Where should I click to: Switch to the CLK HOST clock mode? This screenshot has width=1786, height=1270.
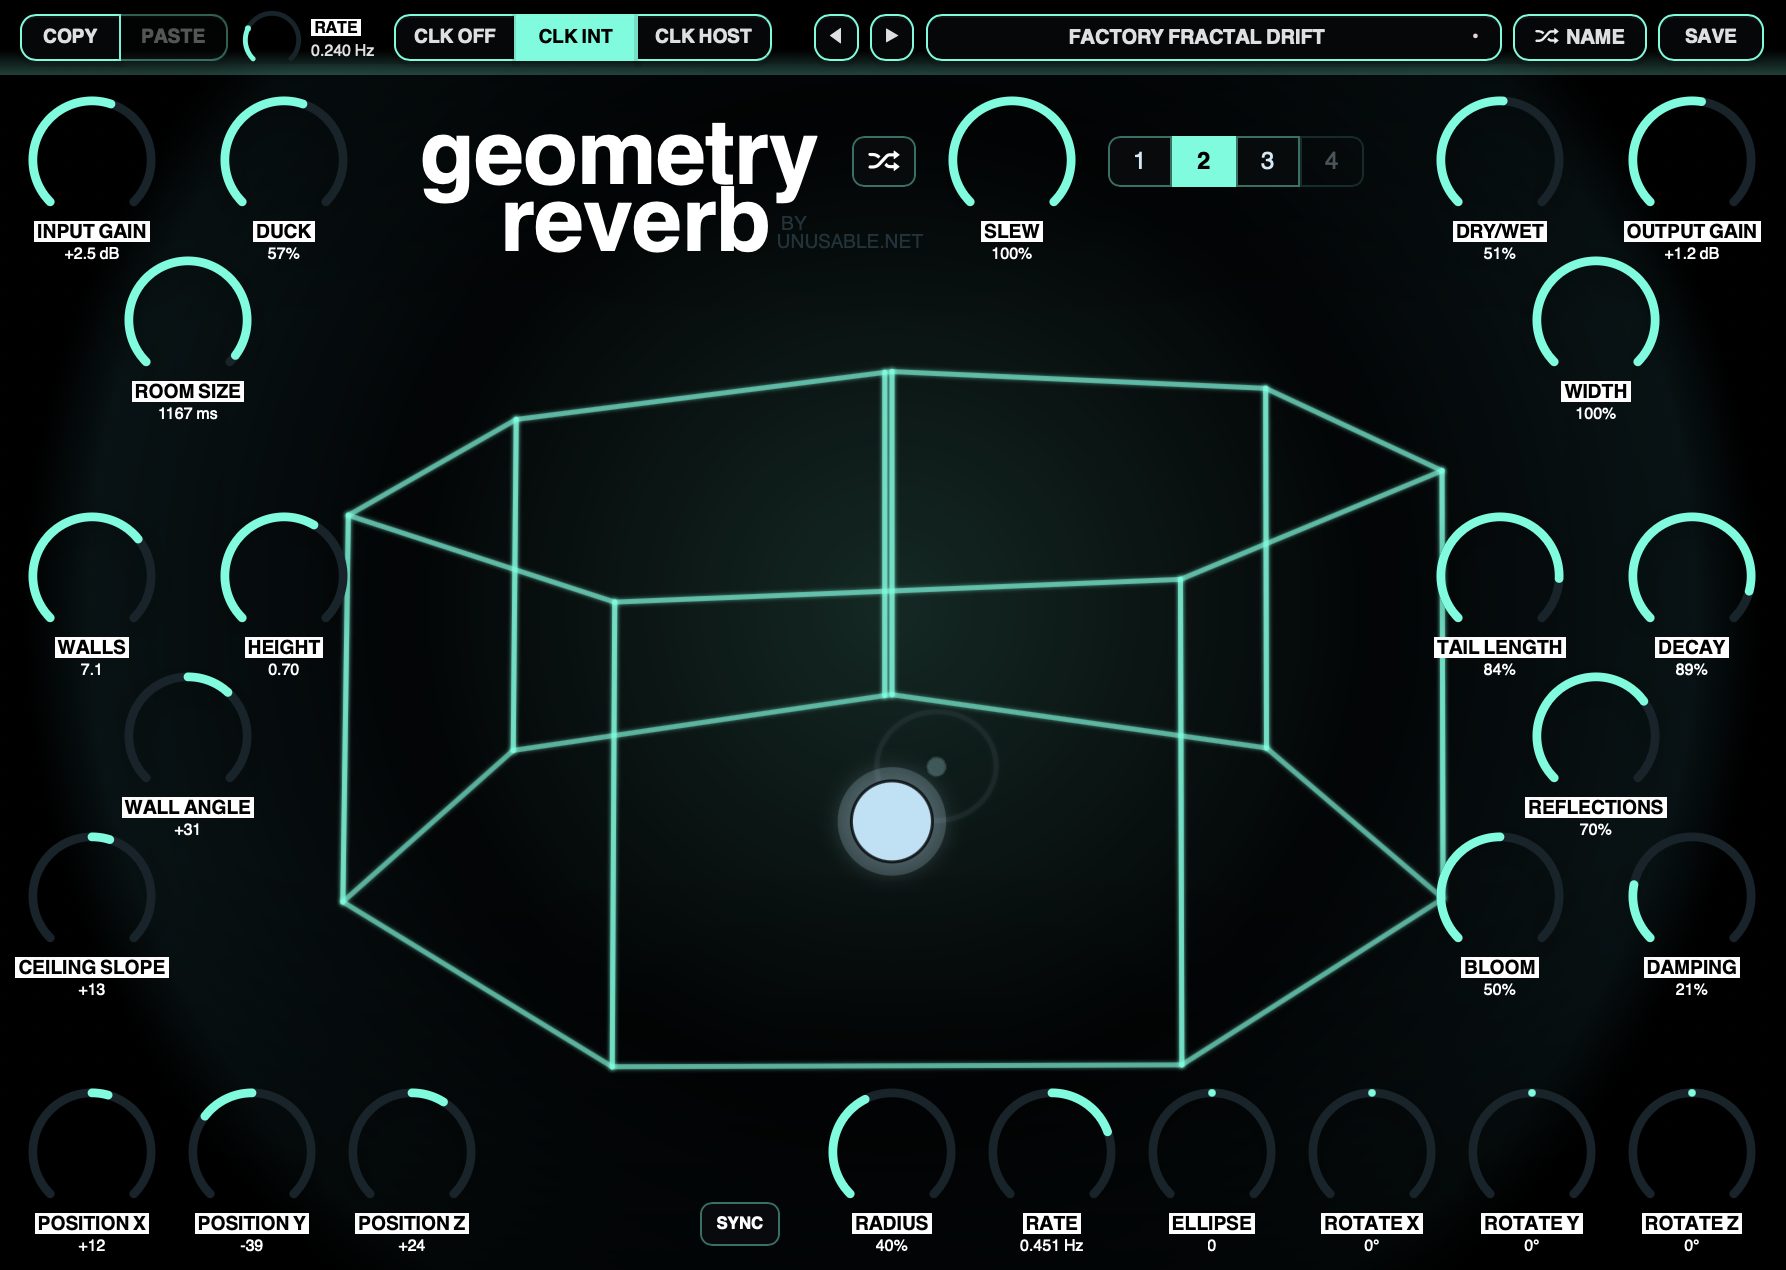pyautogui.click(x=703, y=37)
